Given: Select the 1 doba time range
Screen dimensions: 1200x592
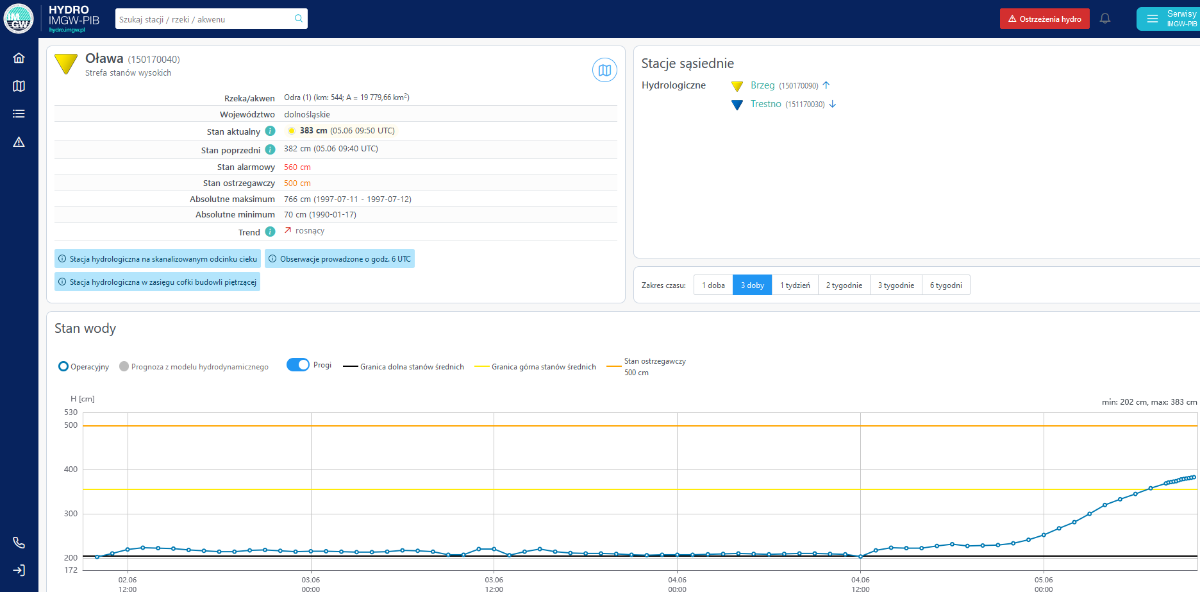Looking at the screenshot, I should click(x=713, y=285).
